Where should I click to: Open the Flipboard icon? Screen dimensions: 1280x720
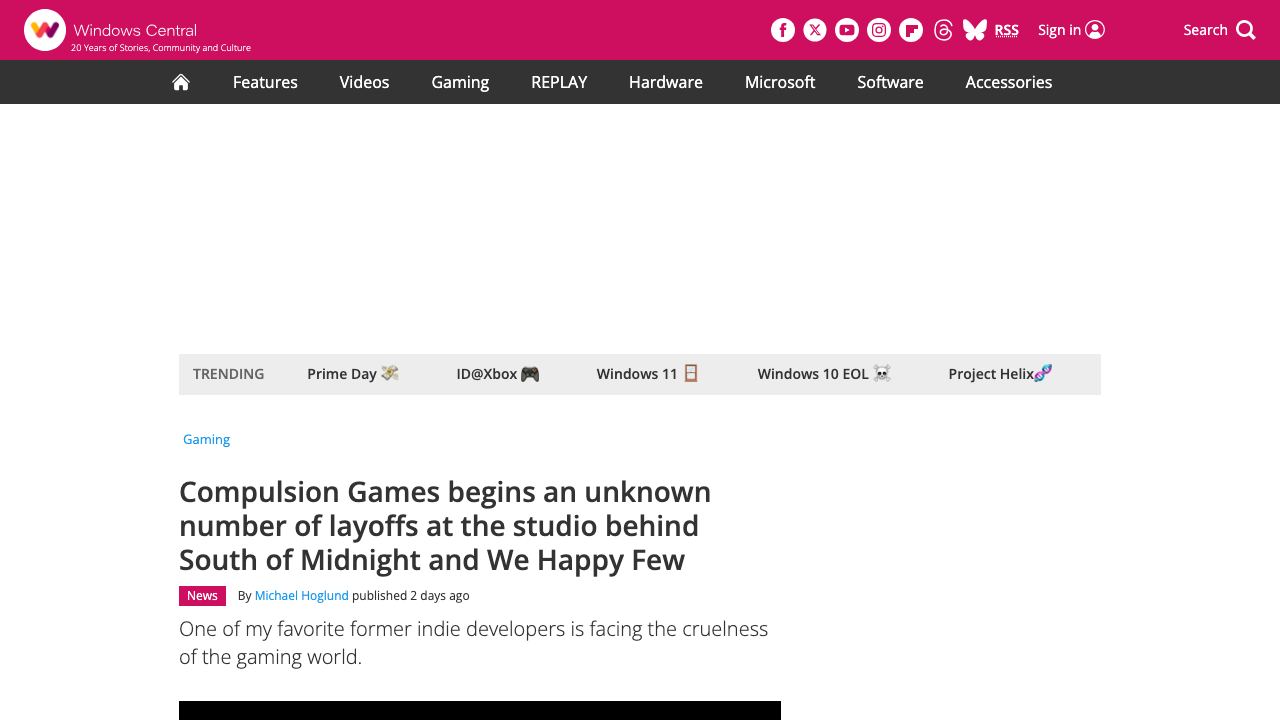pyautogui.click(x=911, y=30)
